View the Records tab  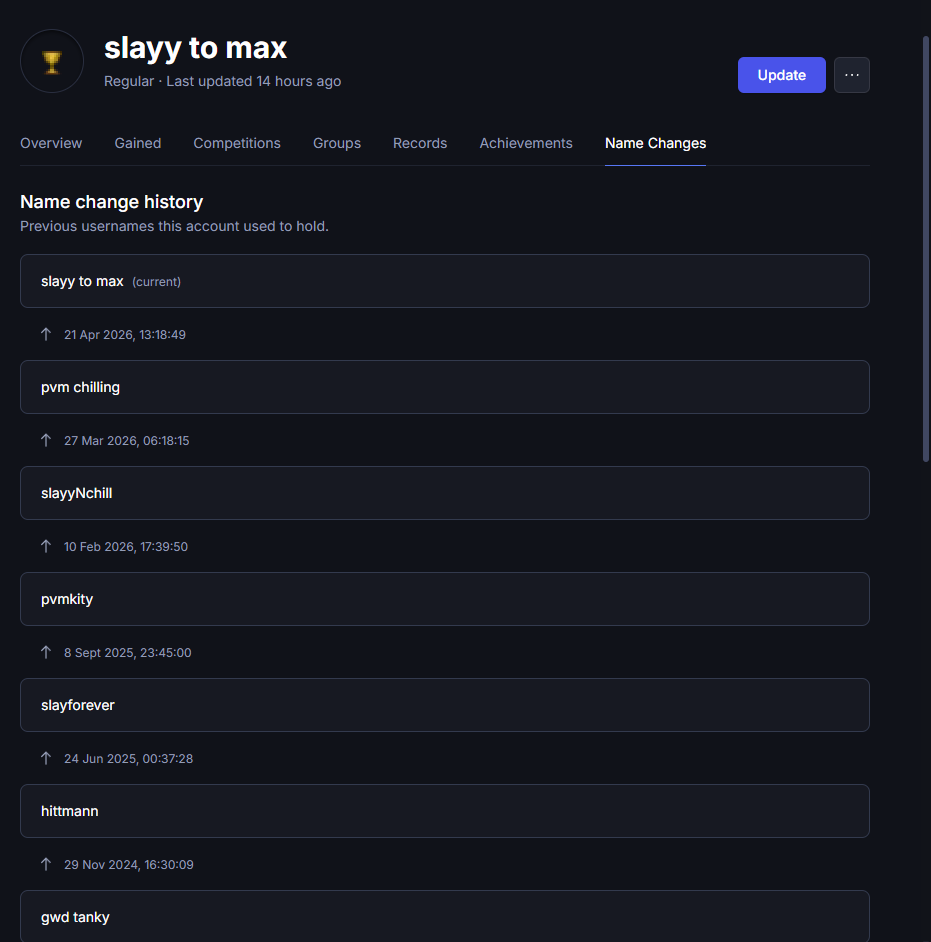coord(420,143)
